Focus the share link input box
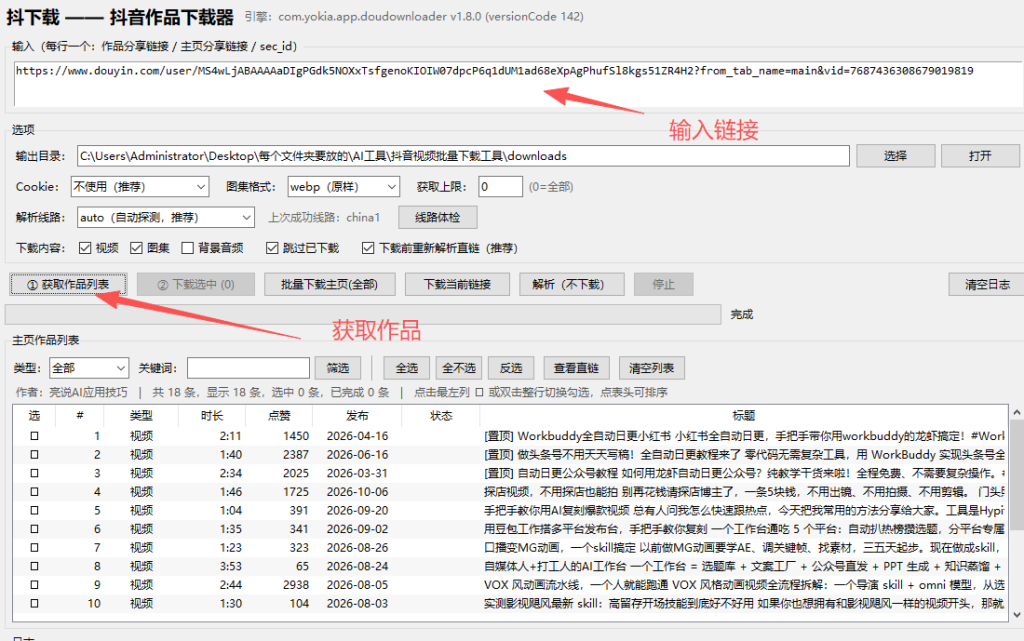1024x641 pixels. click(x=519, y=84)
